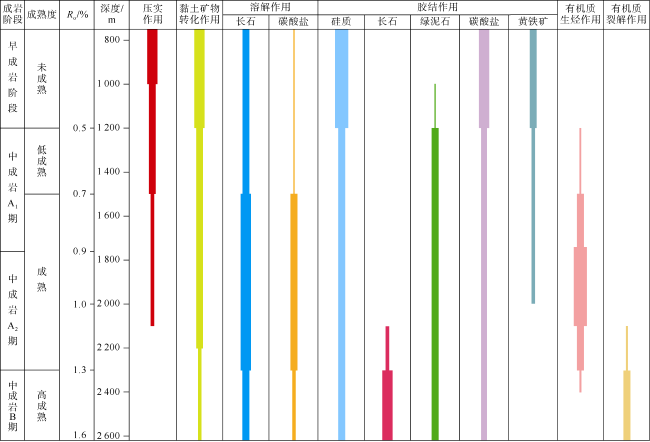Click the 胶结作用 group header

pos(437,7)
